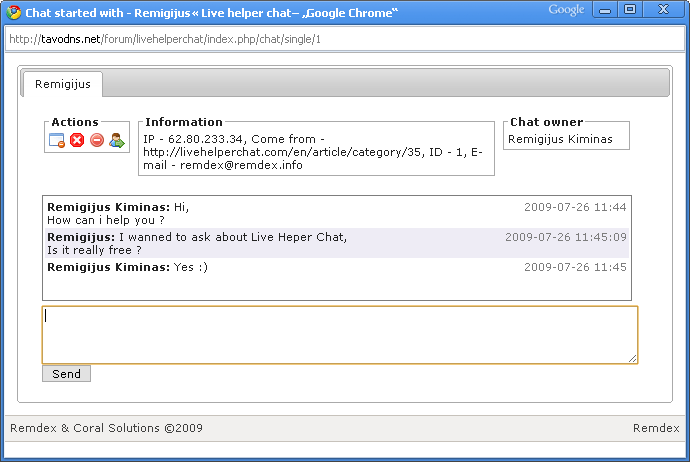The height and width of the screenshot is (462, 690).
Task: Click the Send button
Action: (x=66, y=374)
